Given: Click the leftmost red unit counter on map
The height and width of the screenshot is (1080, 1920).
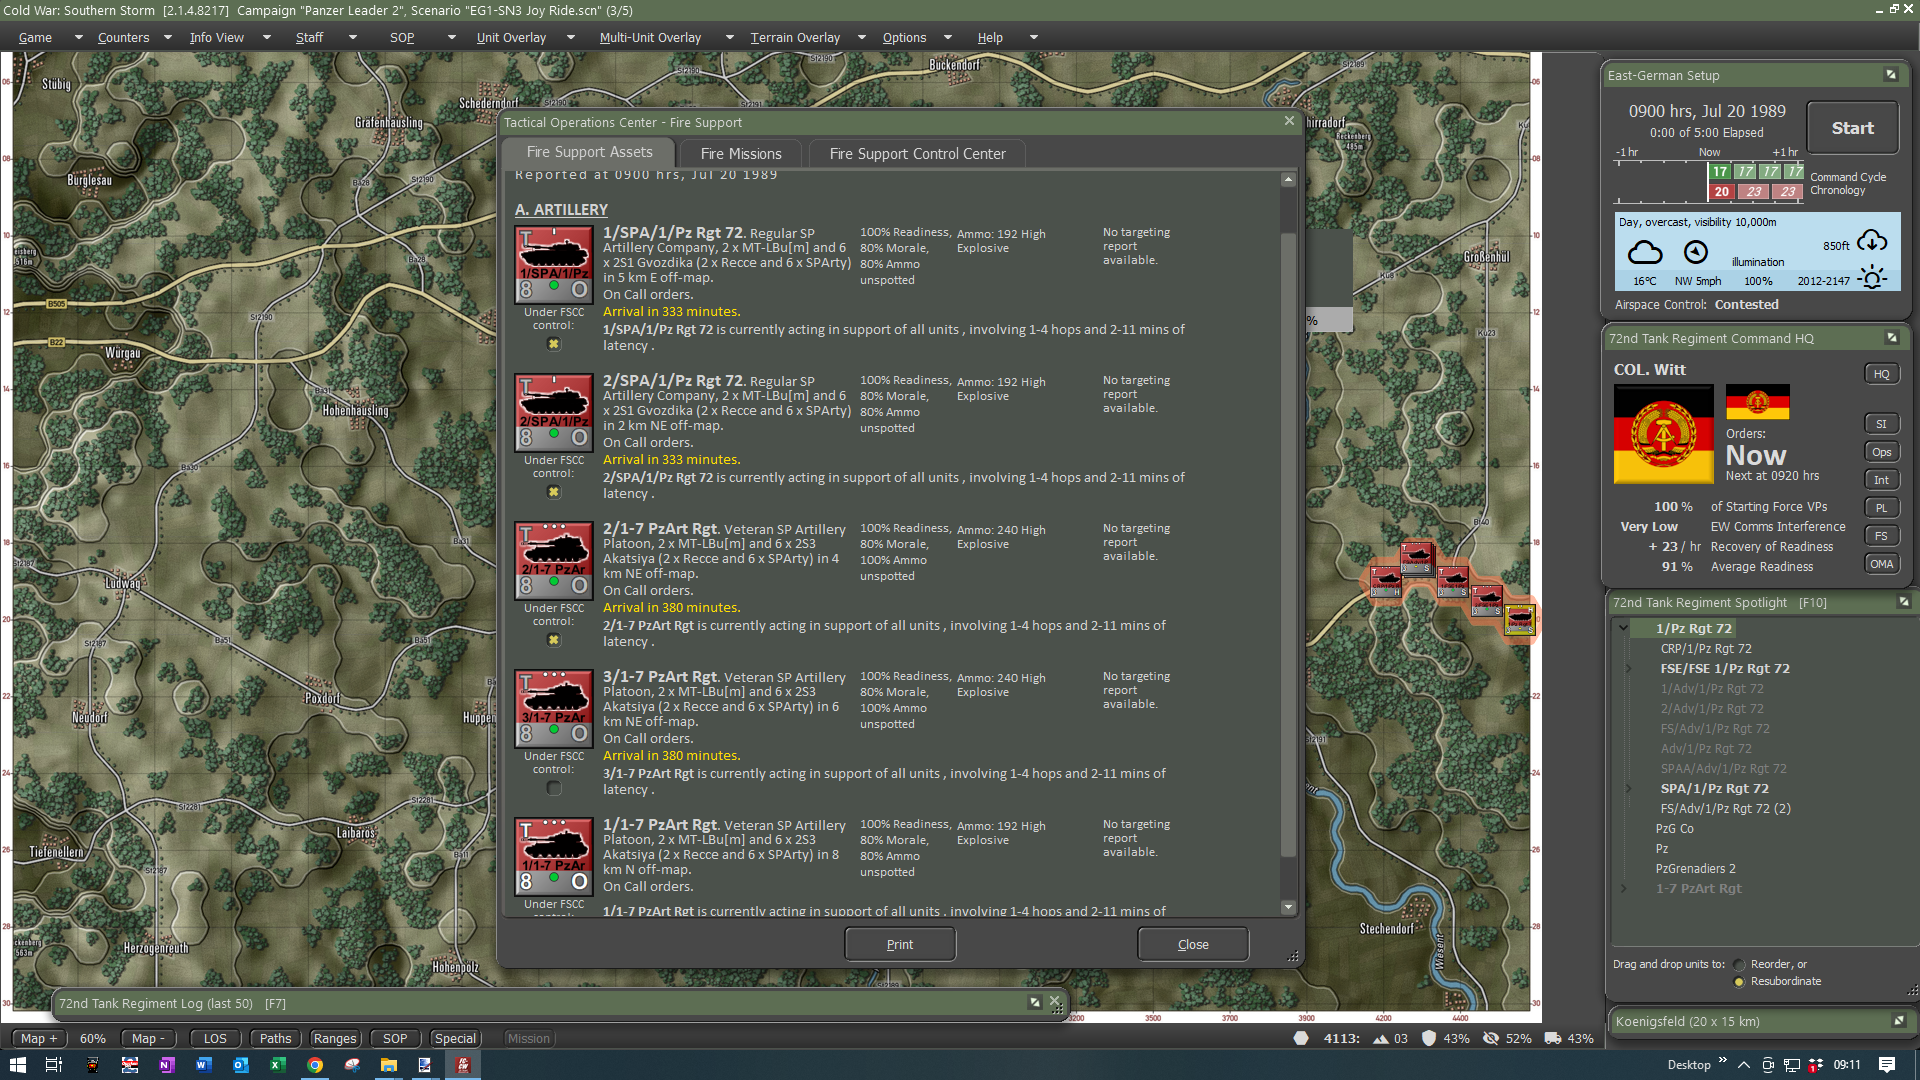Looking at the screenshot, I should coord(1385,581).
